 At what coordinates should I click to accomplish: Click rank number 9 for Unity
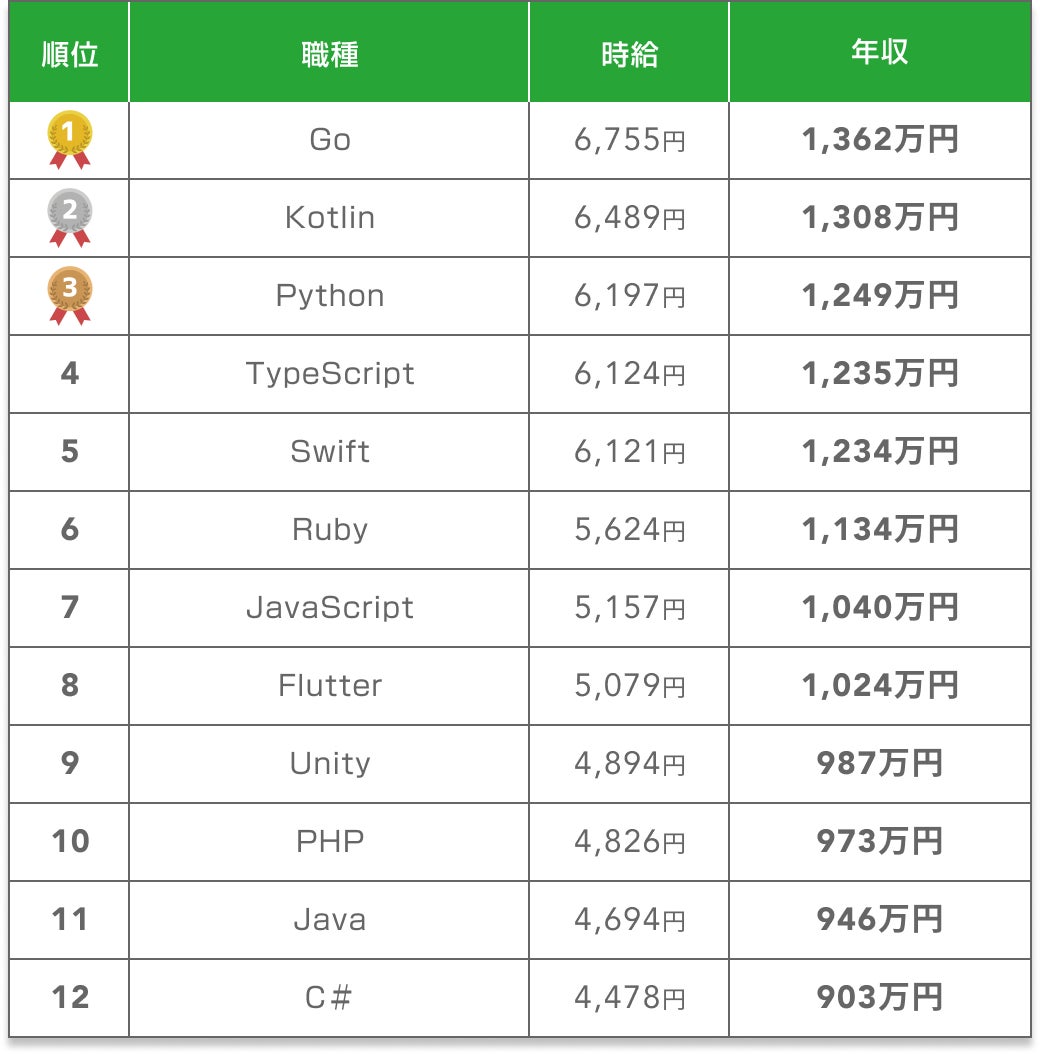(70, 764)
